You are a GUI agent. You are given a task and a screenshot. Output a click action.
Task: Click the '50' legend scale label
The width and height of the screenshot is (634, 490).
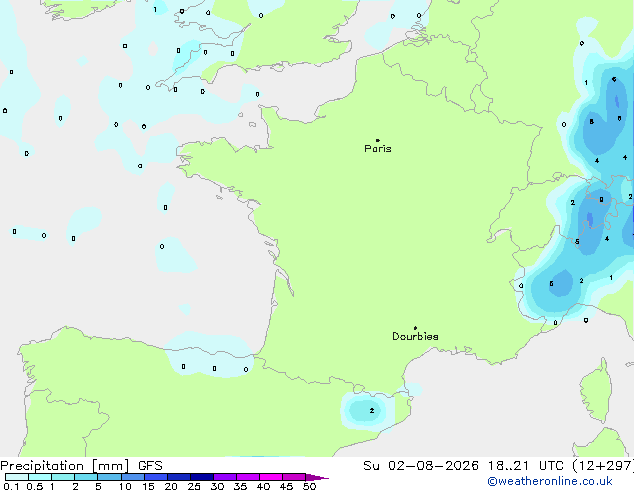click(309, 486)
